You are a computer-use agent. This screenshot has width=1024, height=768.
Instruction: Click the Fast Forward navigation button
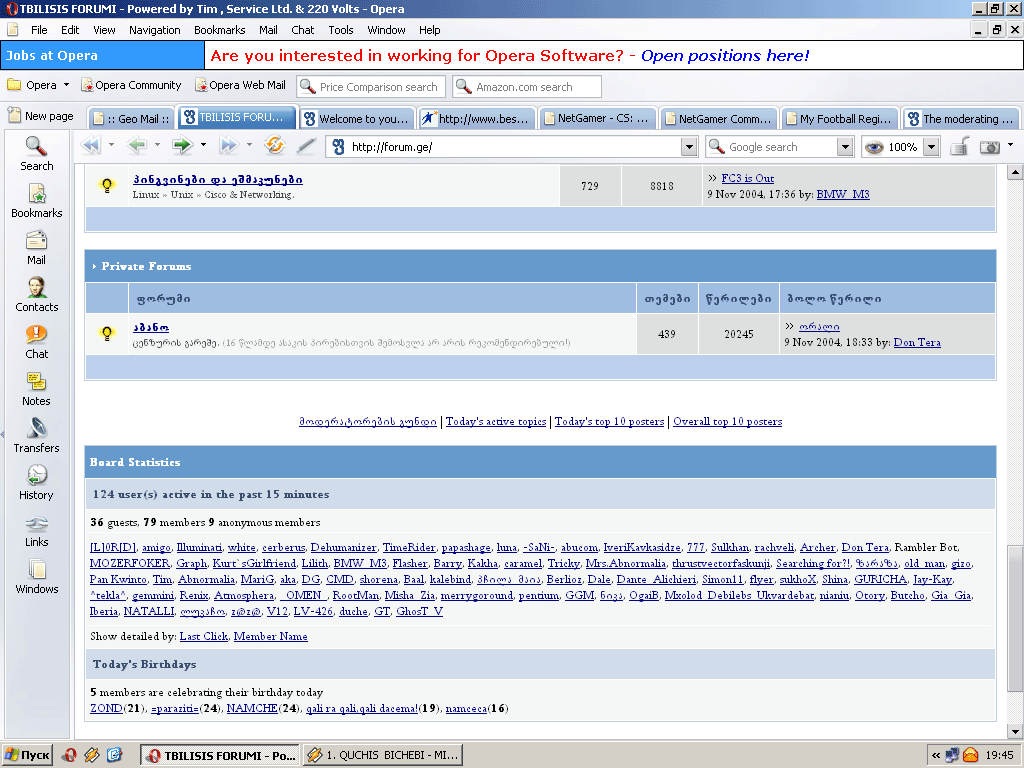pyautogui.click(x=228, y=145)
